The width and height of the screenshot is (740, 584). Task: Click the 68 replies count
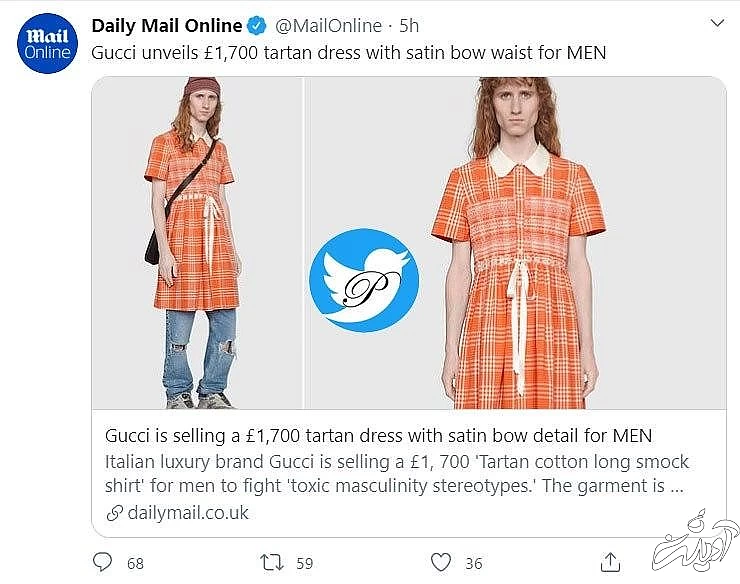(x=135, y=564)
